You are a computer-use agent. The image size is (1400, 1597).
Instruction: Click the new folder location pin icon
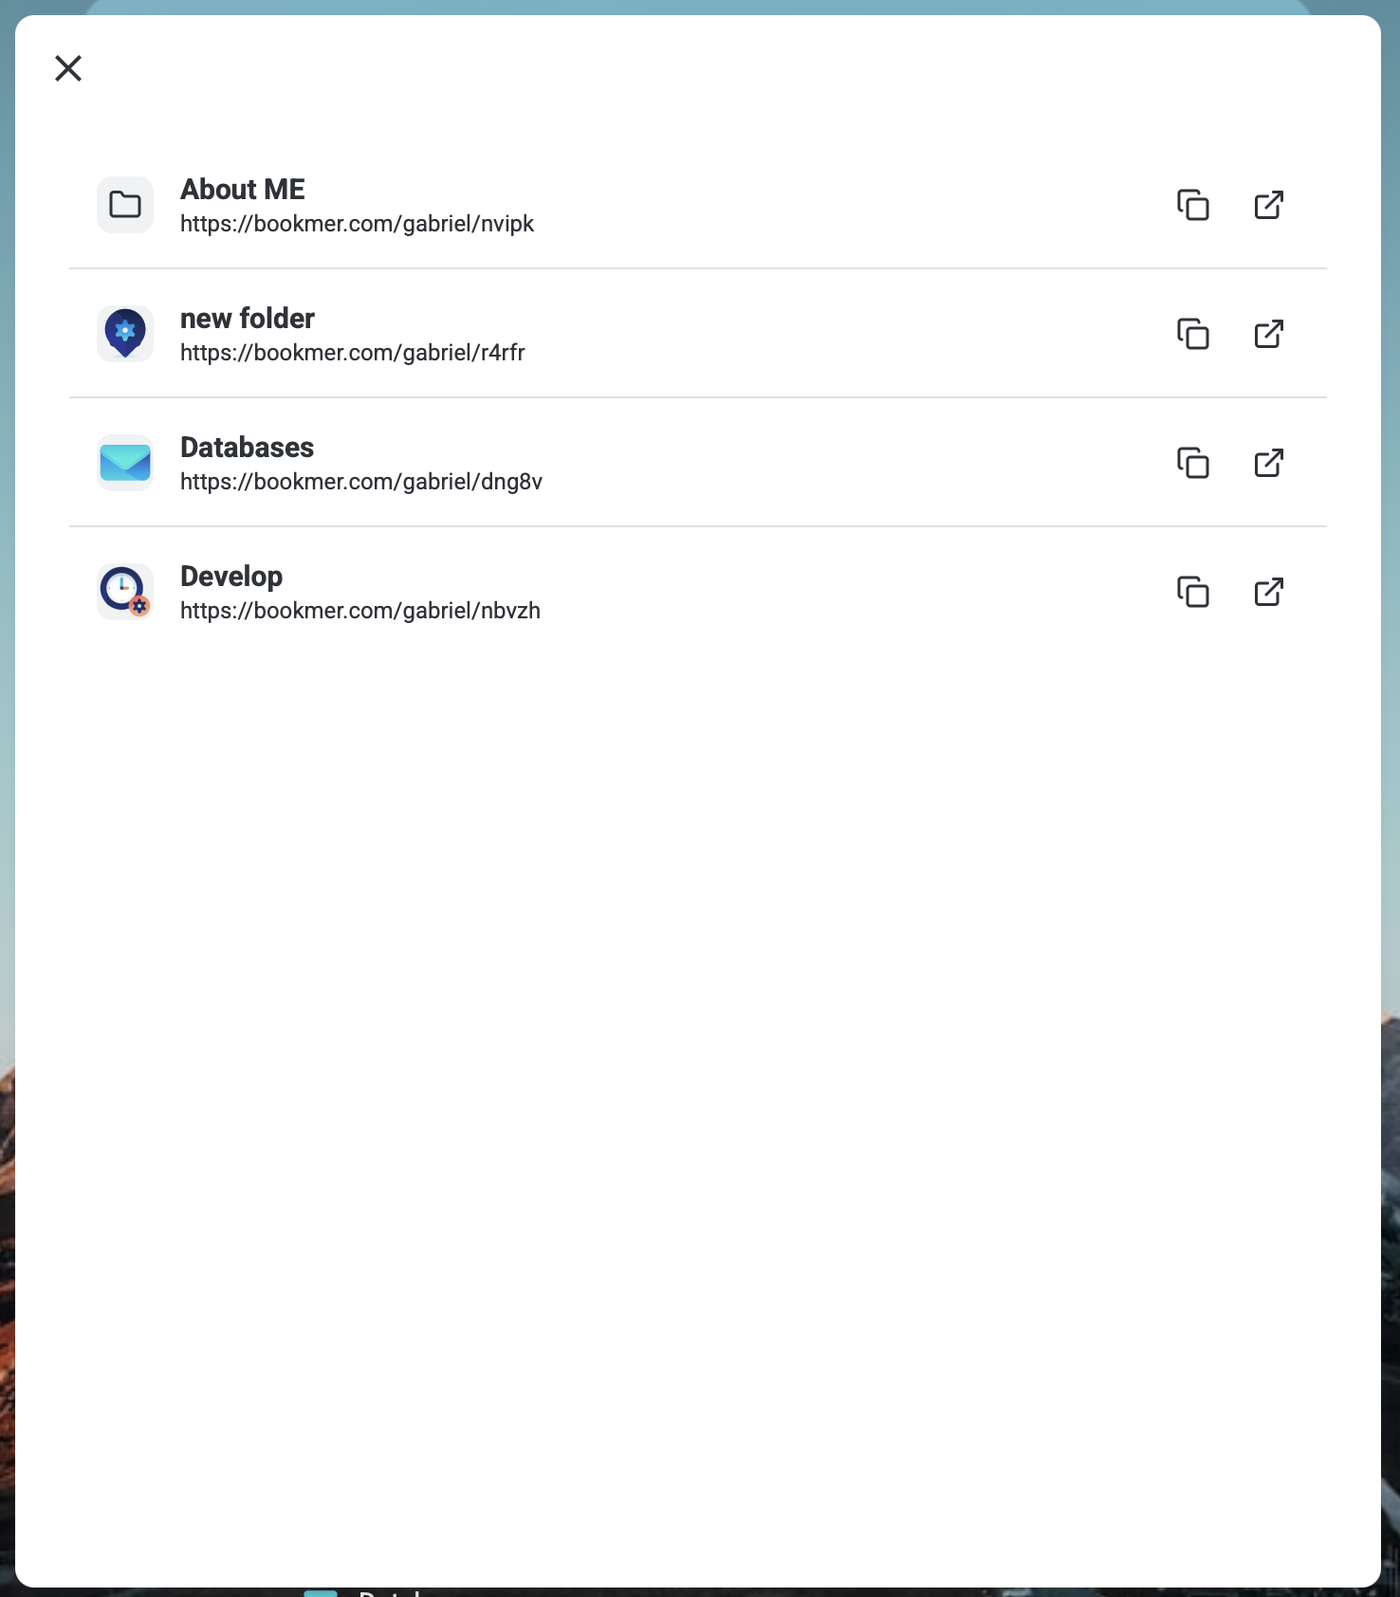125,333
